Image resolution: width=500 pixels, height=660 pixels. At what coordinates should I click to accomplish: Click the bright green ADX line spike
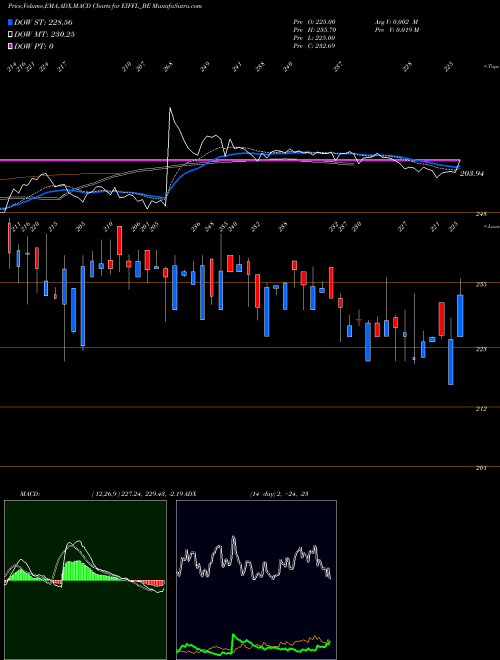point(233,635)
